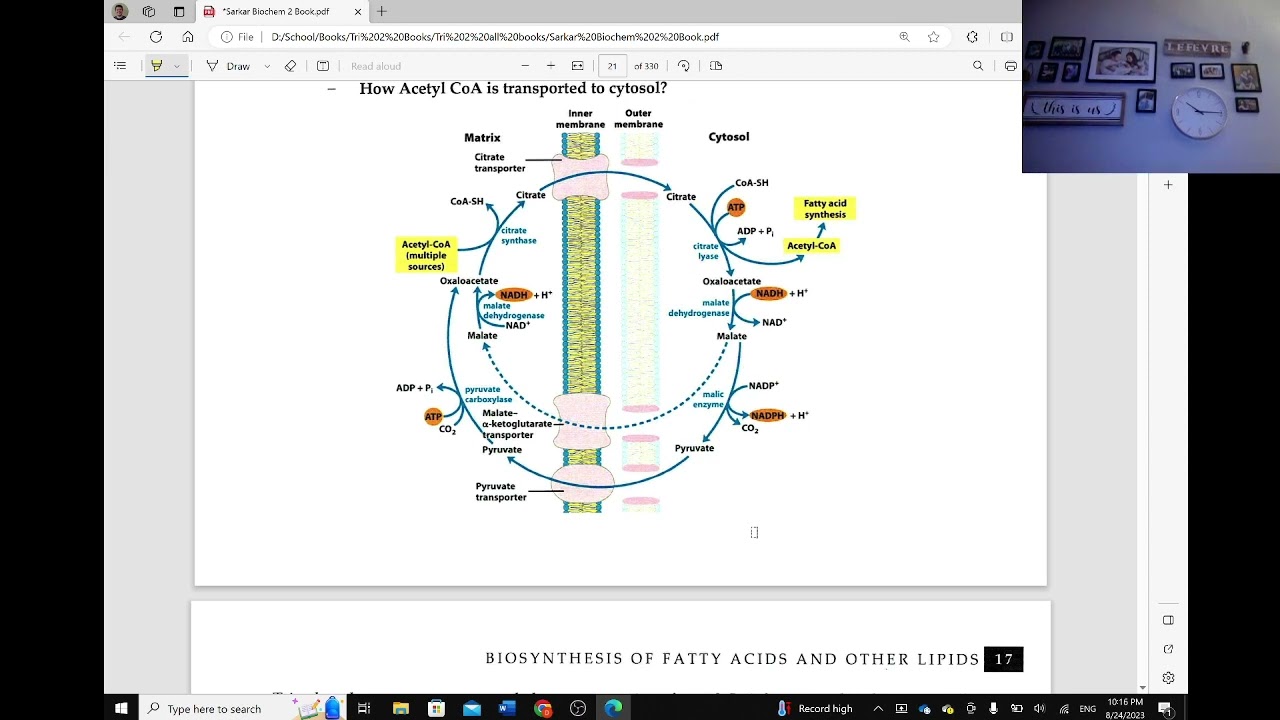This screenshot has width=1280, height=720.
Task: Activate the Draw tool
Action: [229, 66]
